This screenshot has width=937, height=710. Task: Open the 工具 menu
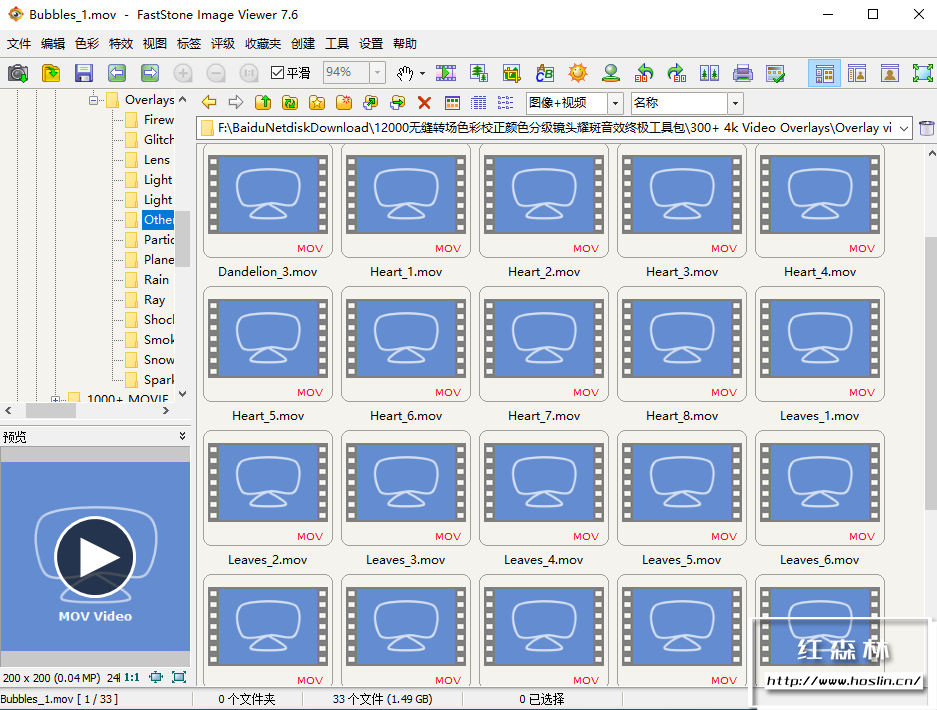(x=337, y=44)
